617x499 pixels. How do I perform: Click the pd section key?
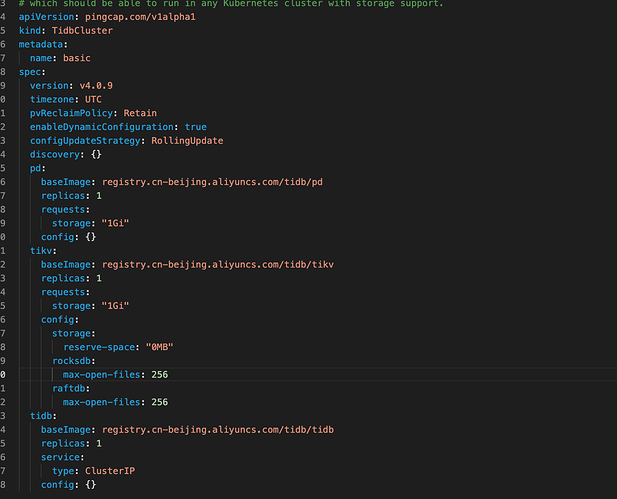tap(35, 168)
